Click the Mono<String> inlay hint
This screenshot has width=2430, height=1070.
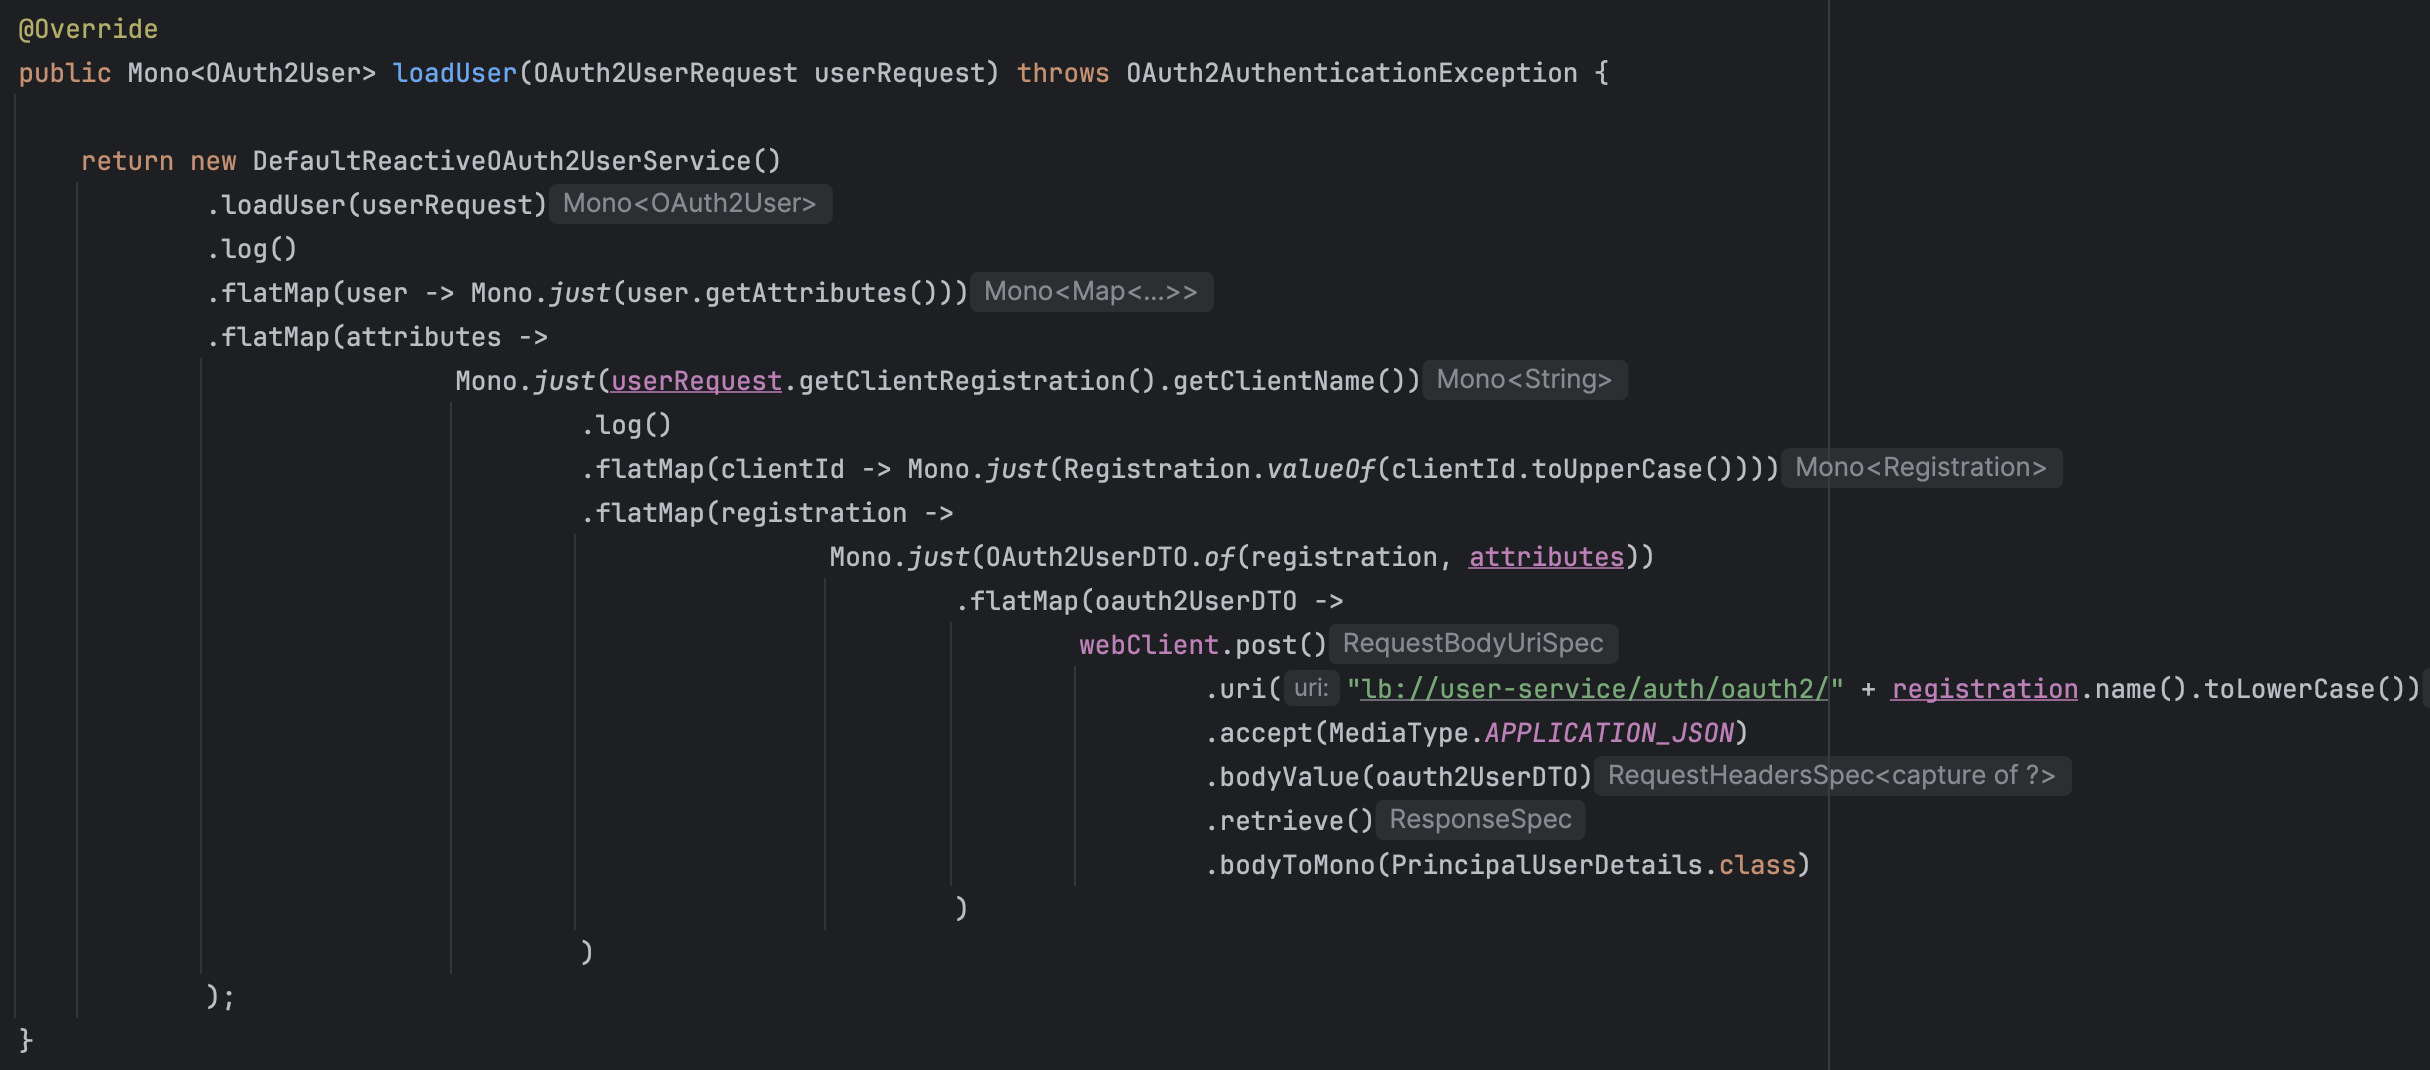[1524, 380]
